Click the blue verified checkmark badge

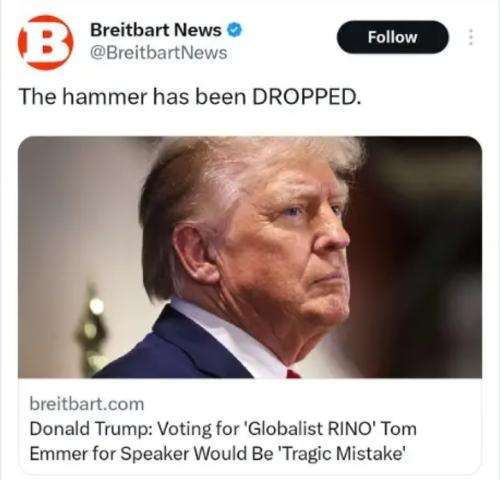(x=235, y=30)
